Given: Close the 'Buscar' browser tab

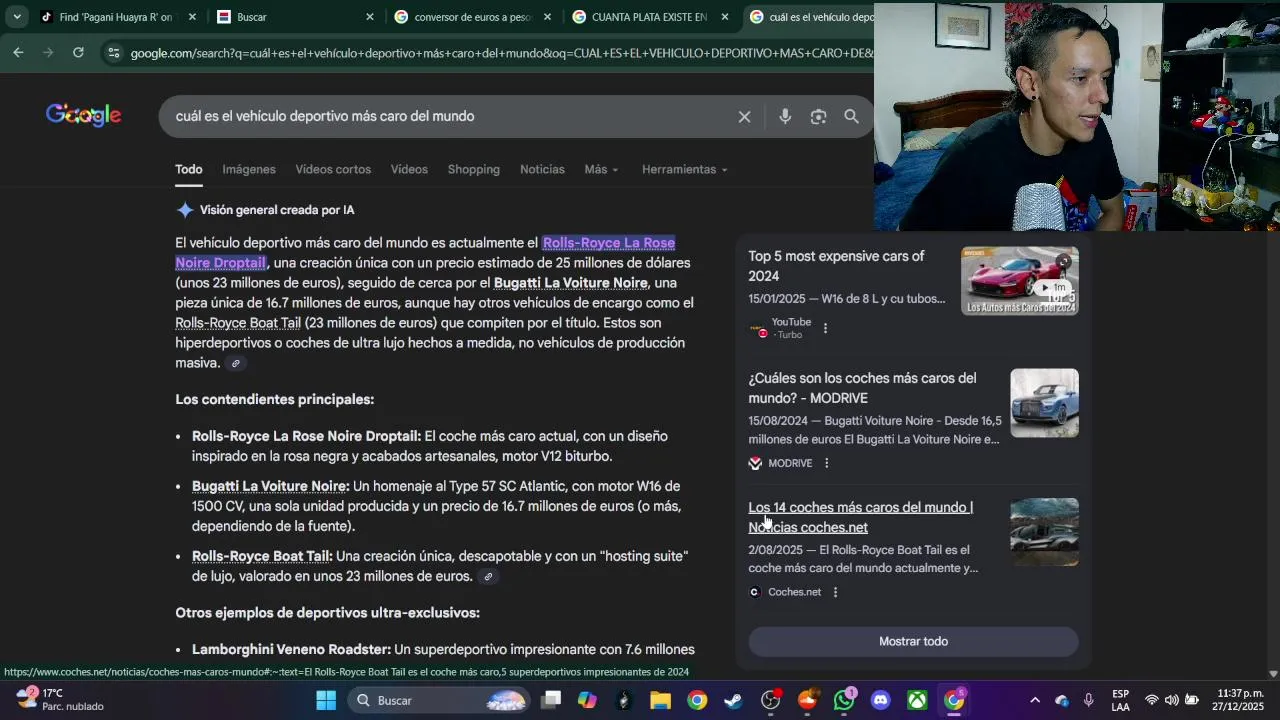Looking at the screenshot, I should click(x=369, y=17).
